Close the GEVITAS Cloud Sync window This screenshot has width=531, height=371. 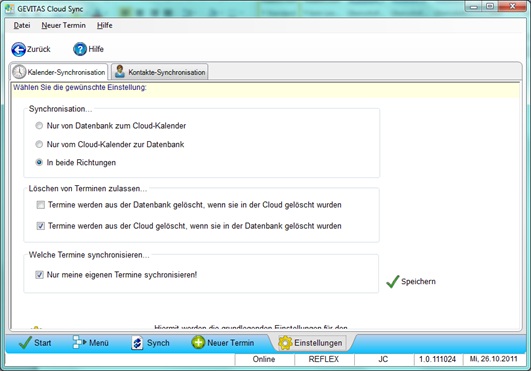click(x=512, y=7)
